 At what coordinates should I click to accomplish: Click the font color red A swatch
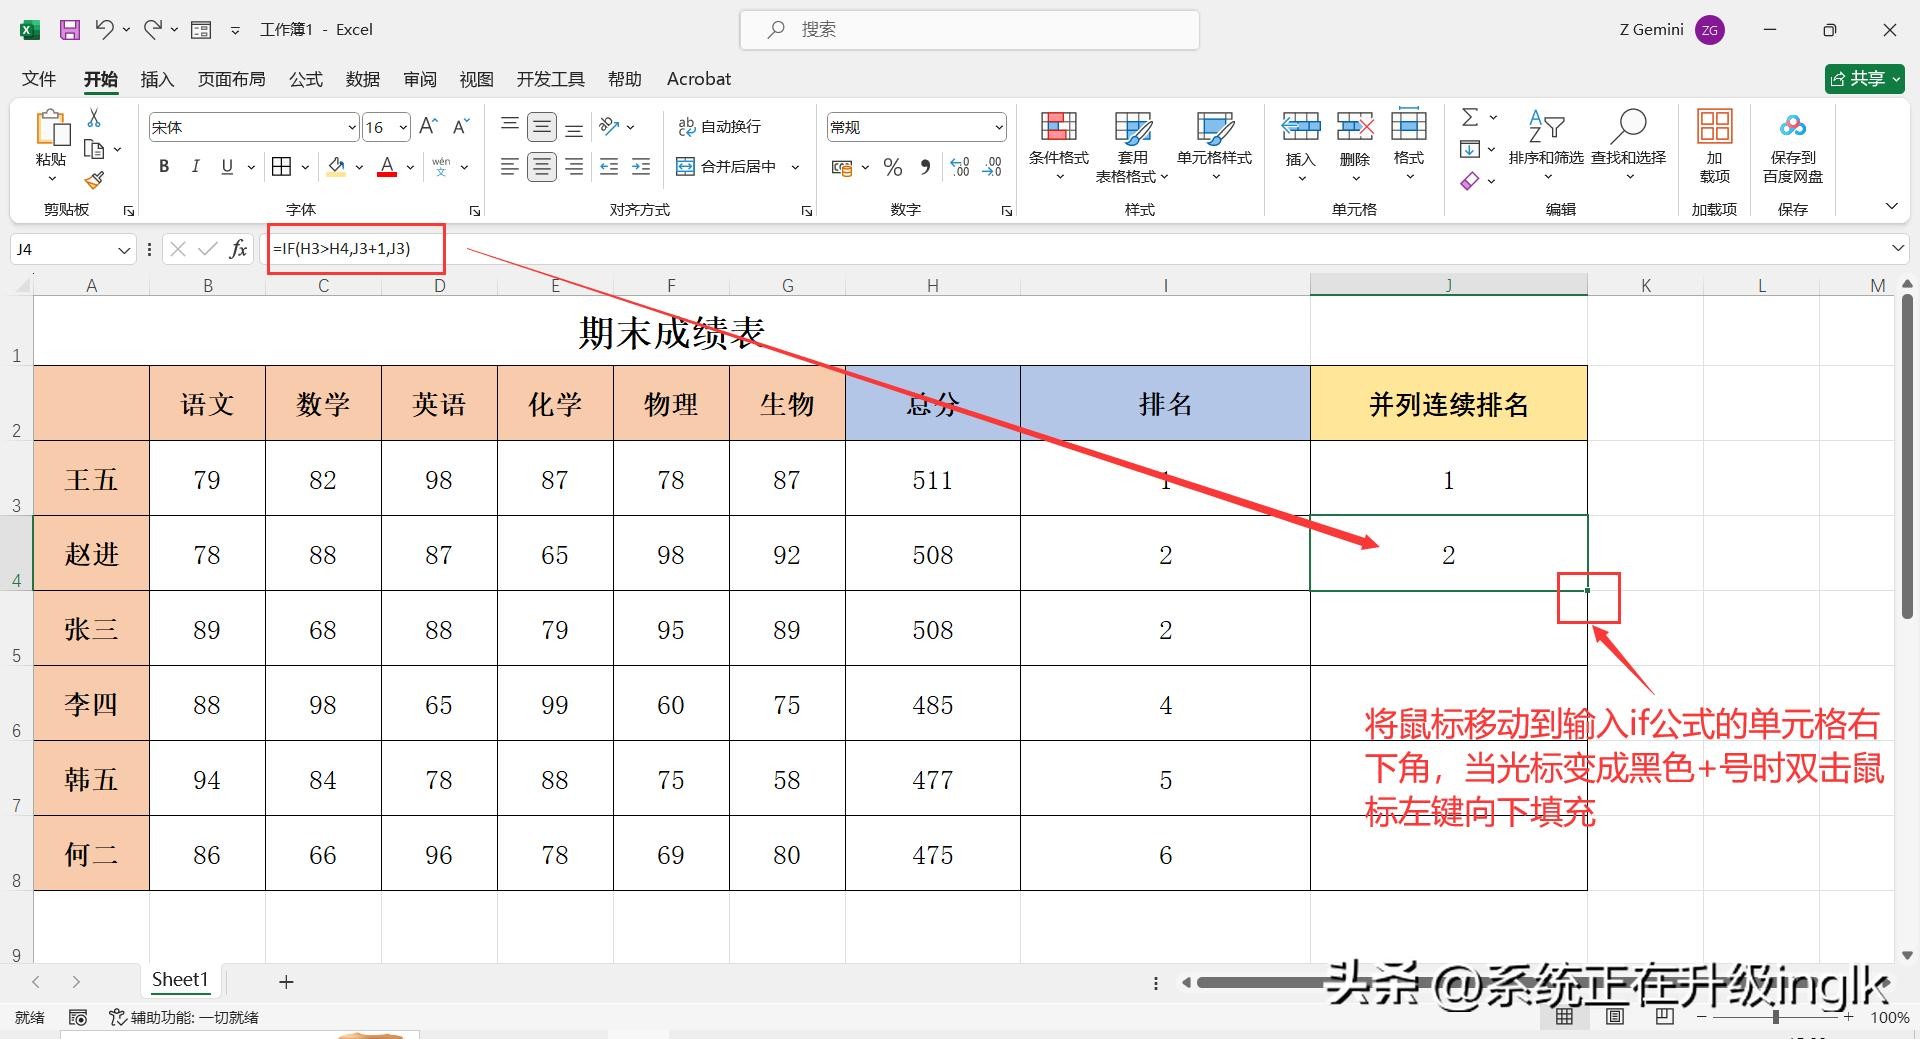click(x=387, y=167)
